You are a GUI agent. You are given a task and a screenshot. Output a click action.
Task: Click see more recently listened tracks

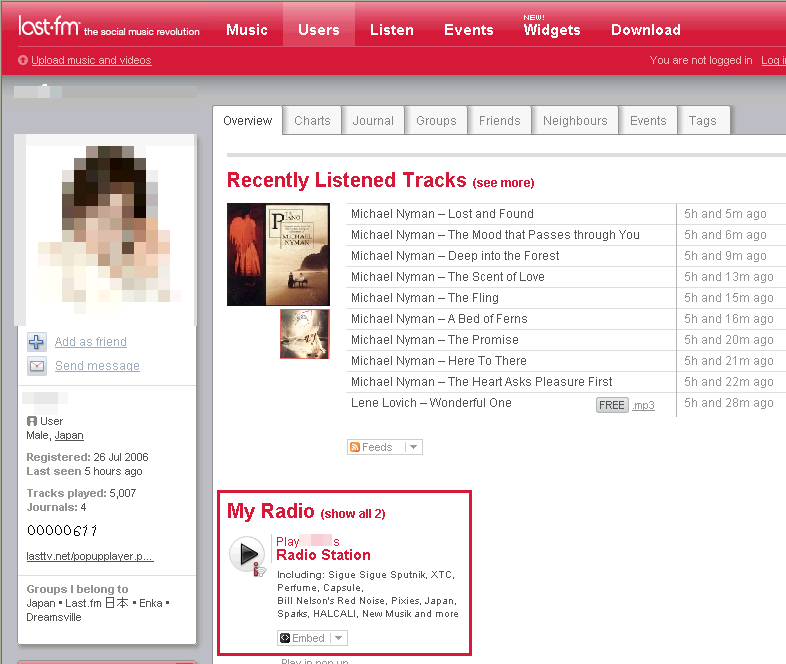point(503,183)
